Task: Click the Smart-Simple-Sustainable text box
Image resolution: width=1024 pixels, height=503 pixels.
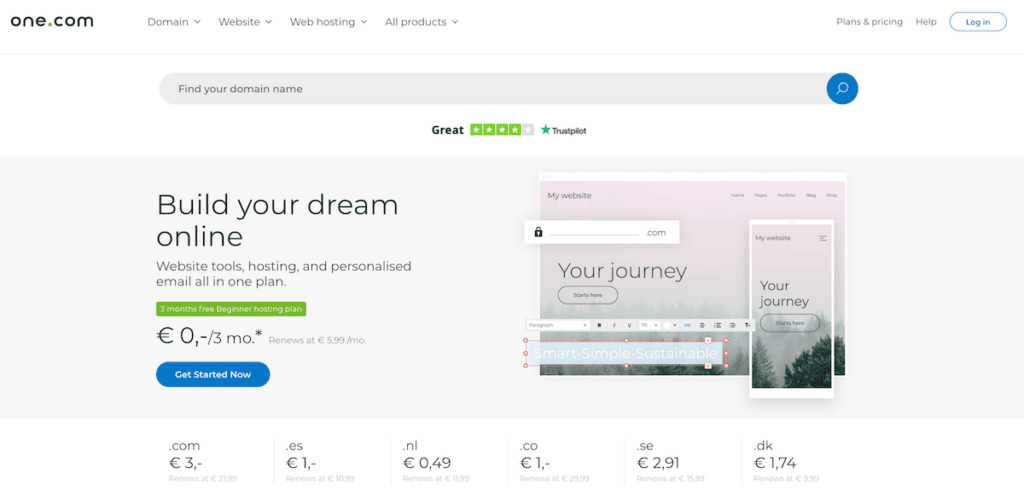Action: (x=626, y=353)
